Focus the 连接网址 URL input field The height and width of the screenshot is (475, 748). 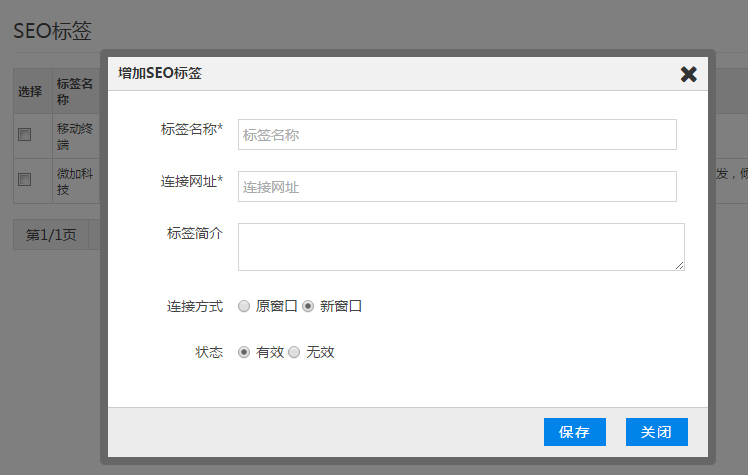point(457,187)
